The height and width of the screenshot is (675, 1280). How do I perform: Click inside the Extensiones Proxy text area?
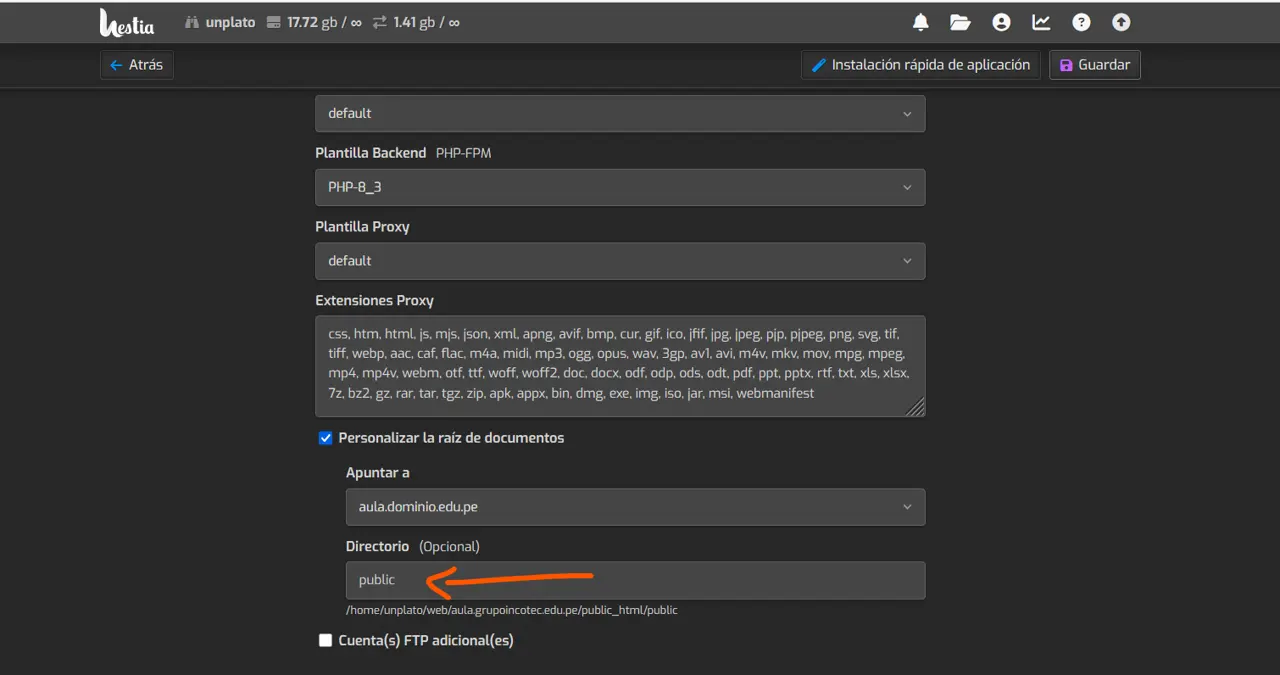(620, 366)
